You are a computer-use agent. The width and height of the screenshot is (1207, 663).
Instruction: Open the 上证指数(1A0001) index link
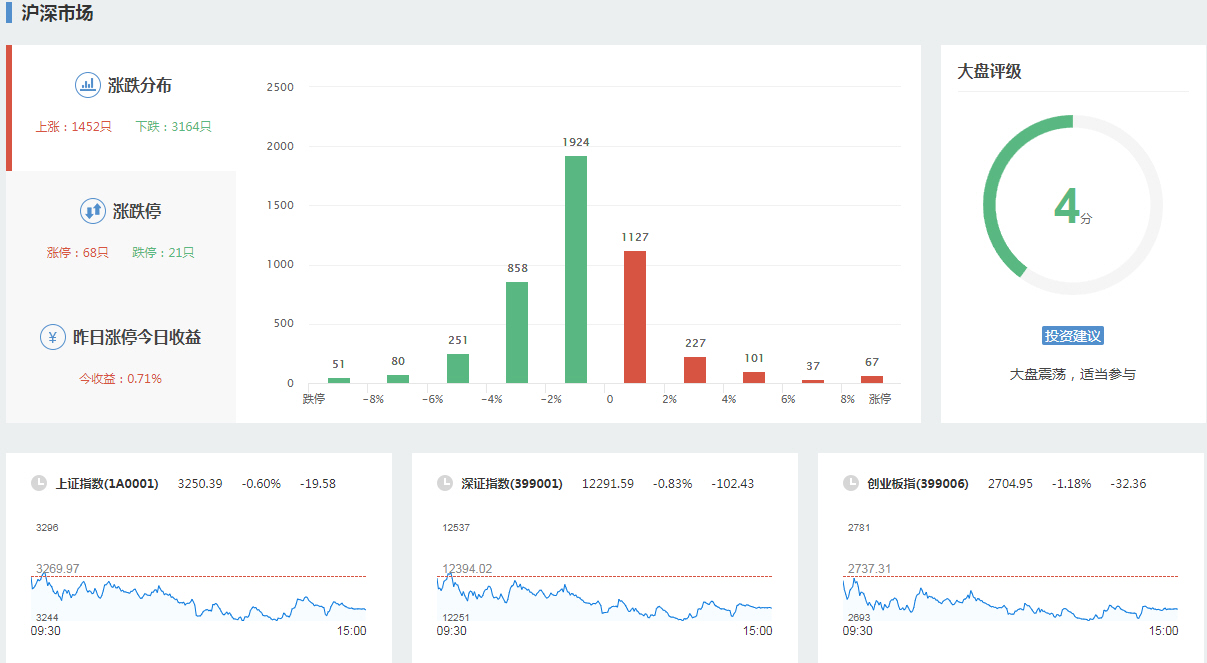pyautogui.click(x=107, y=484)
